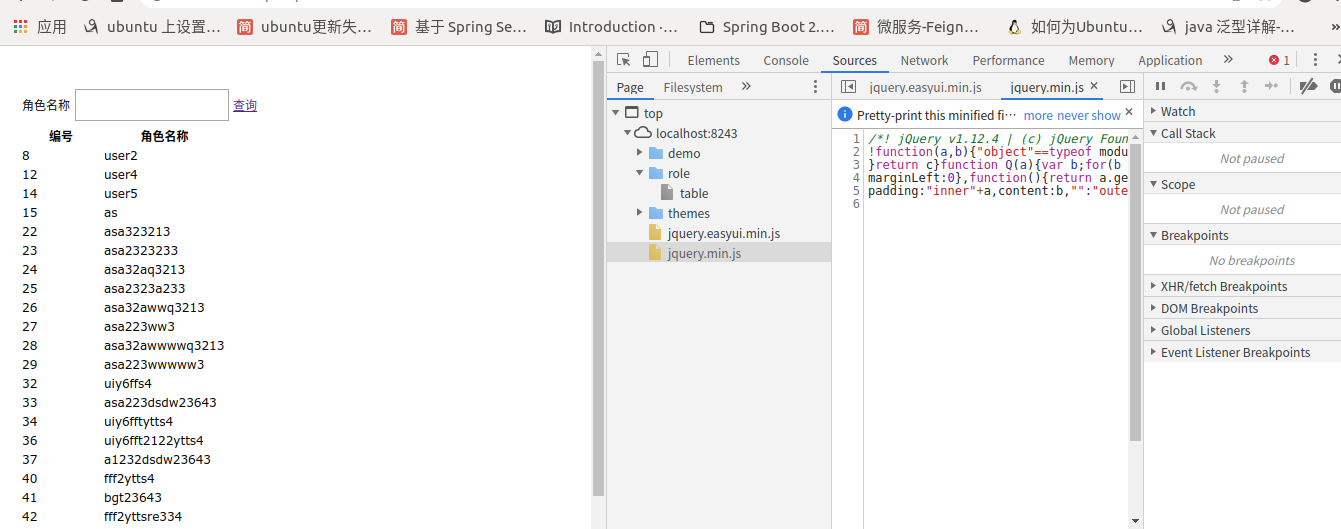Open the Spring Boot 2 bookmark folder

click(766, 27)
